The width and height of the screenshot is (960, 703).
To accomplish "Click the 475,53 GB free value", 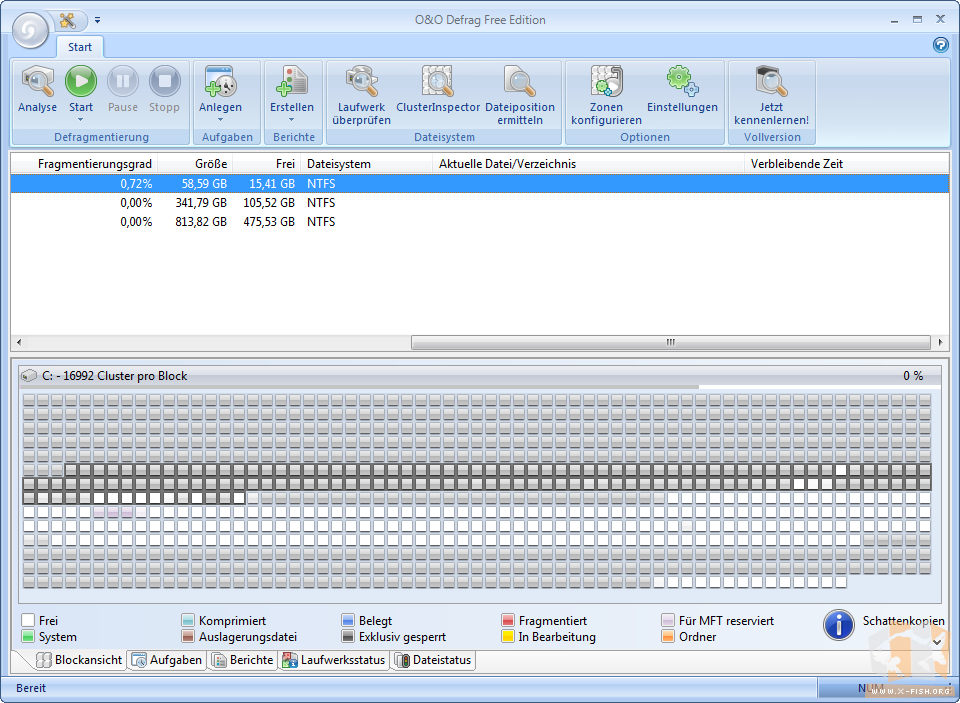I will (269, 222).
